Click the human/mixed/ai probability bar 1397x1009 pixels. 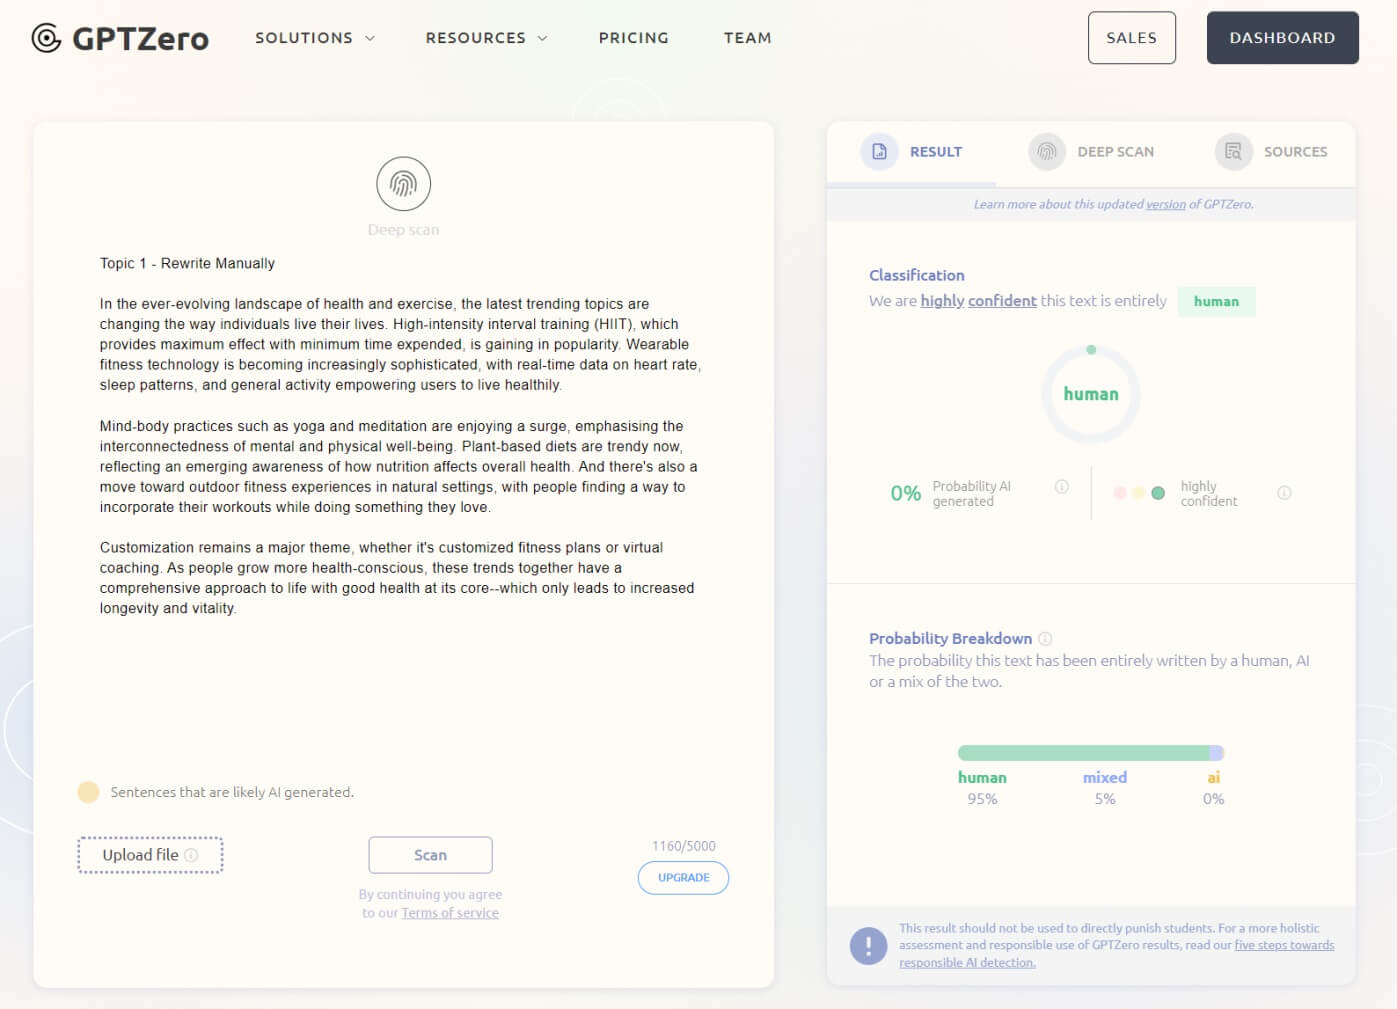pos(1090,753)
